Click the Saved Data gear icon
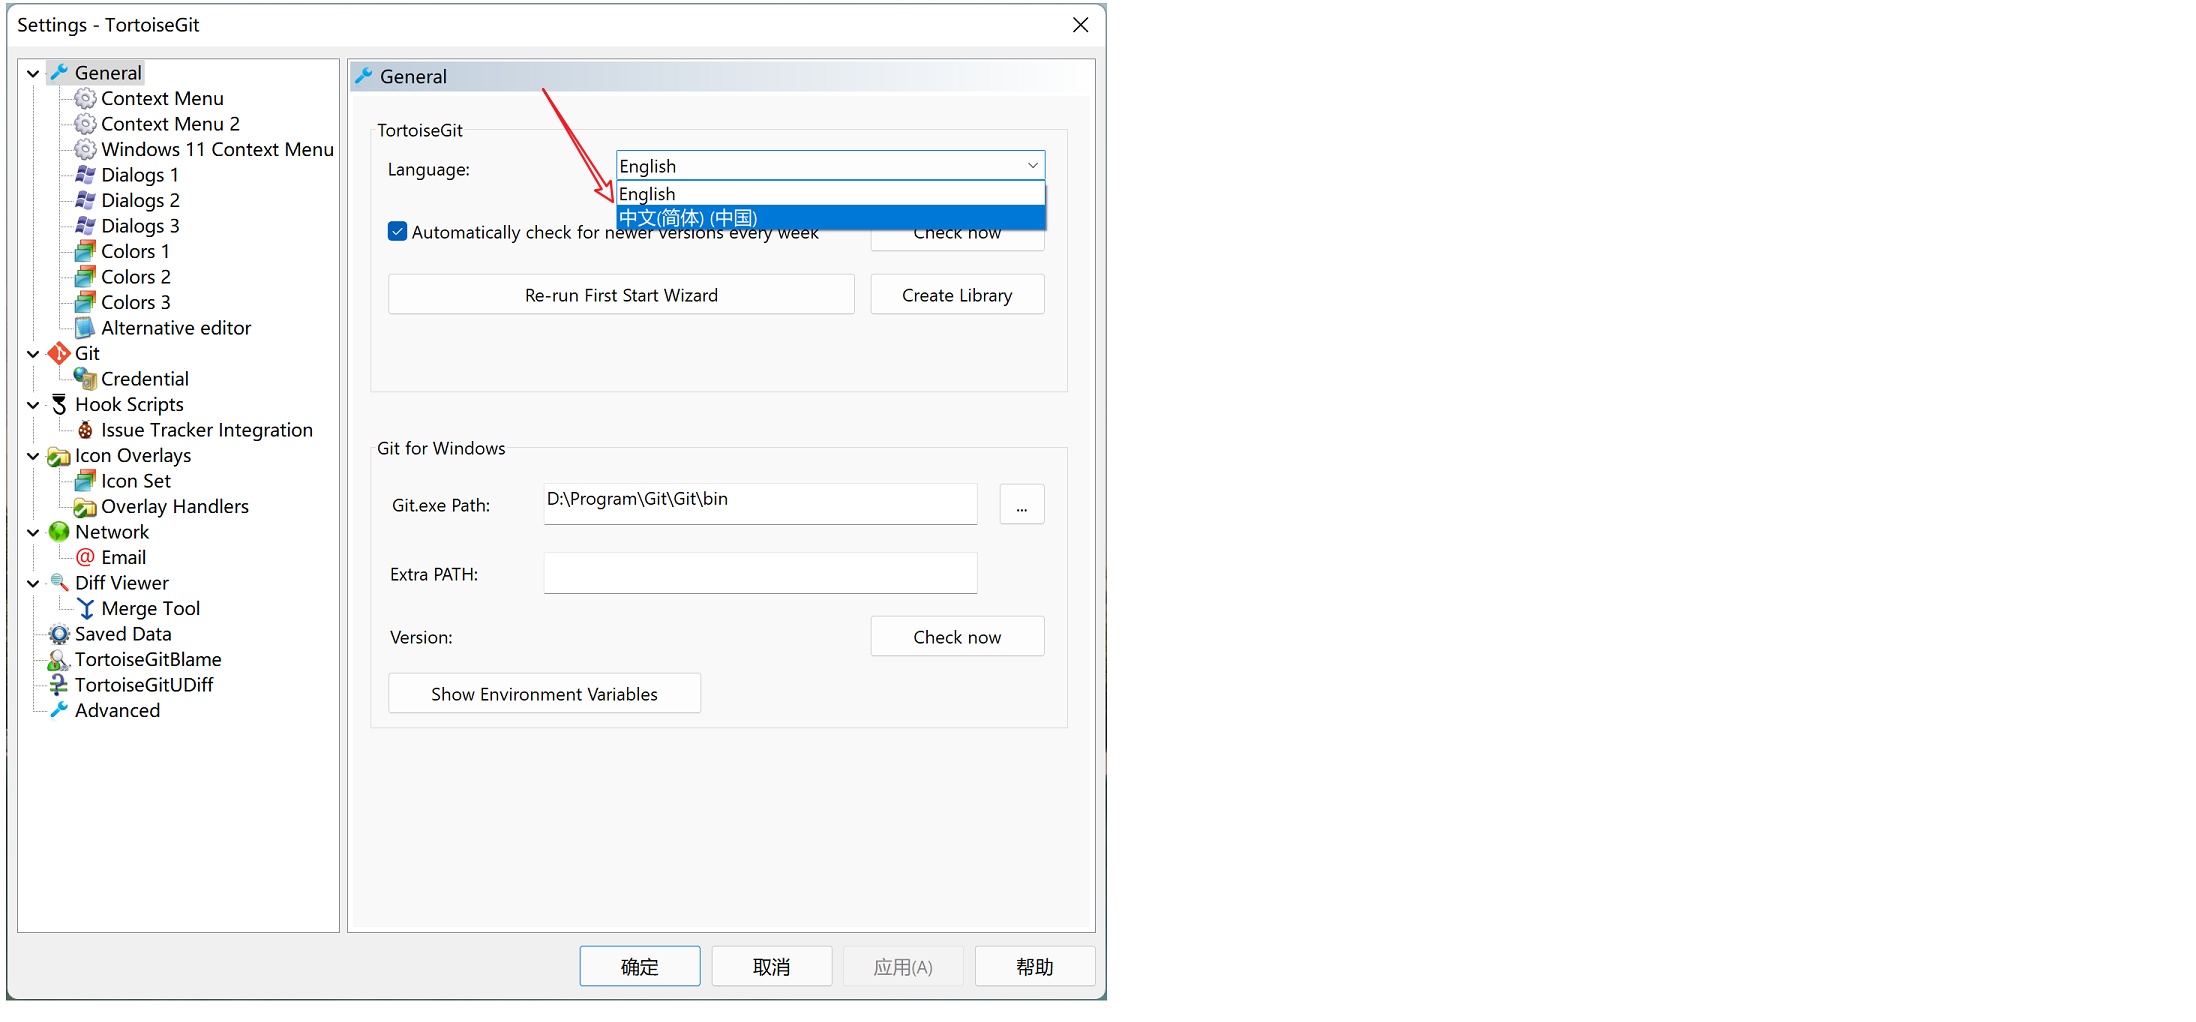This screenshot has width=2196, height=1022. coord(59,634)
